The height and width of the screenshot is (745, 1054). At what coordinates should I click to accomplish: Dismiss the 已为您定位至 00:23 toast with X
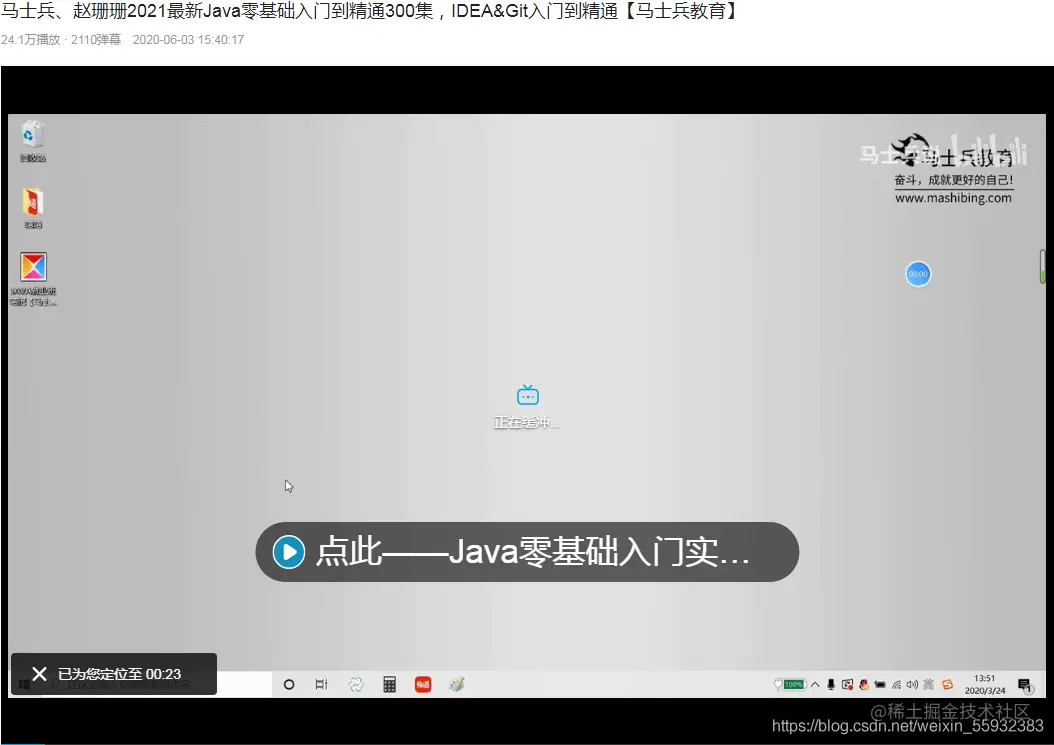pyautogui.click(x=39, y=674)
